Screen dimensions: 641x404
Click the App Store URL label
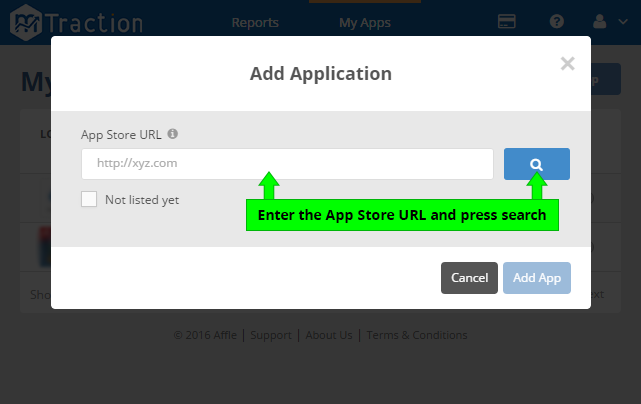click(x=121, y=135)
